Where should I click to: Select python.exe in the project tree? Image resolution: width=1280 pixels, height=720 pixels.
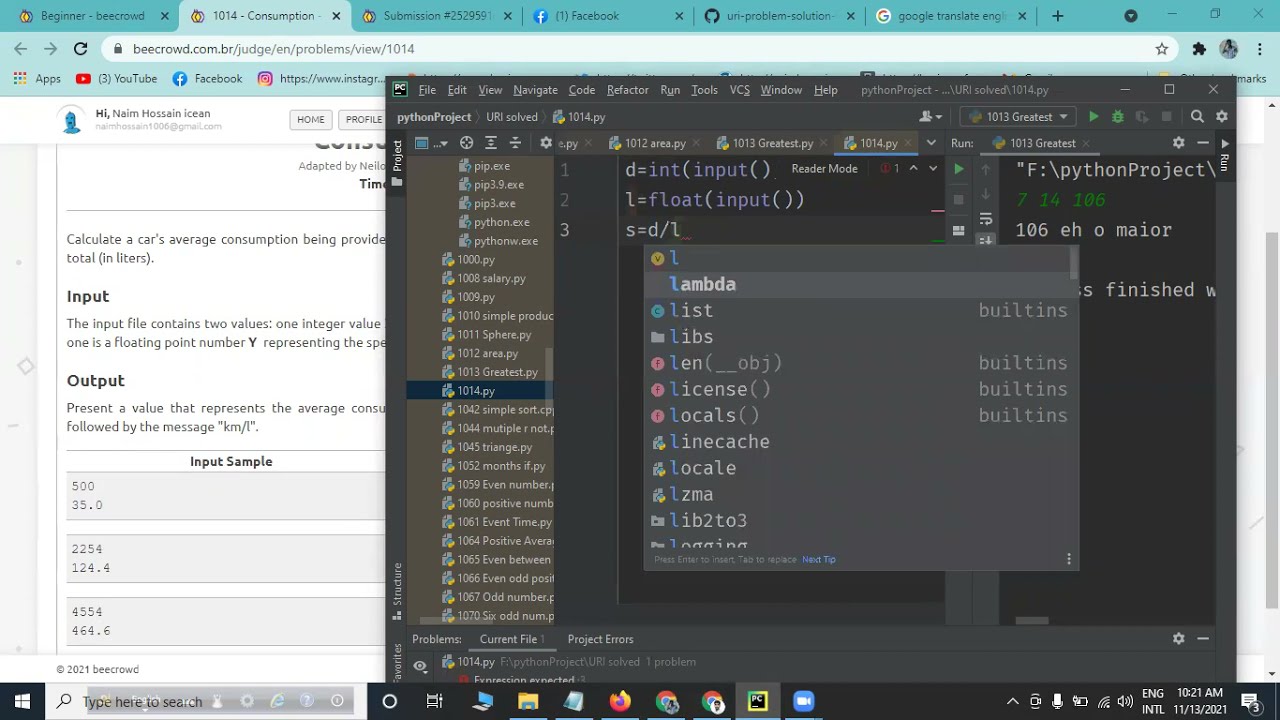[501, 222]
